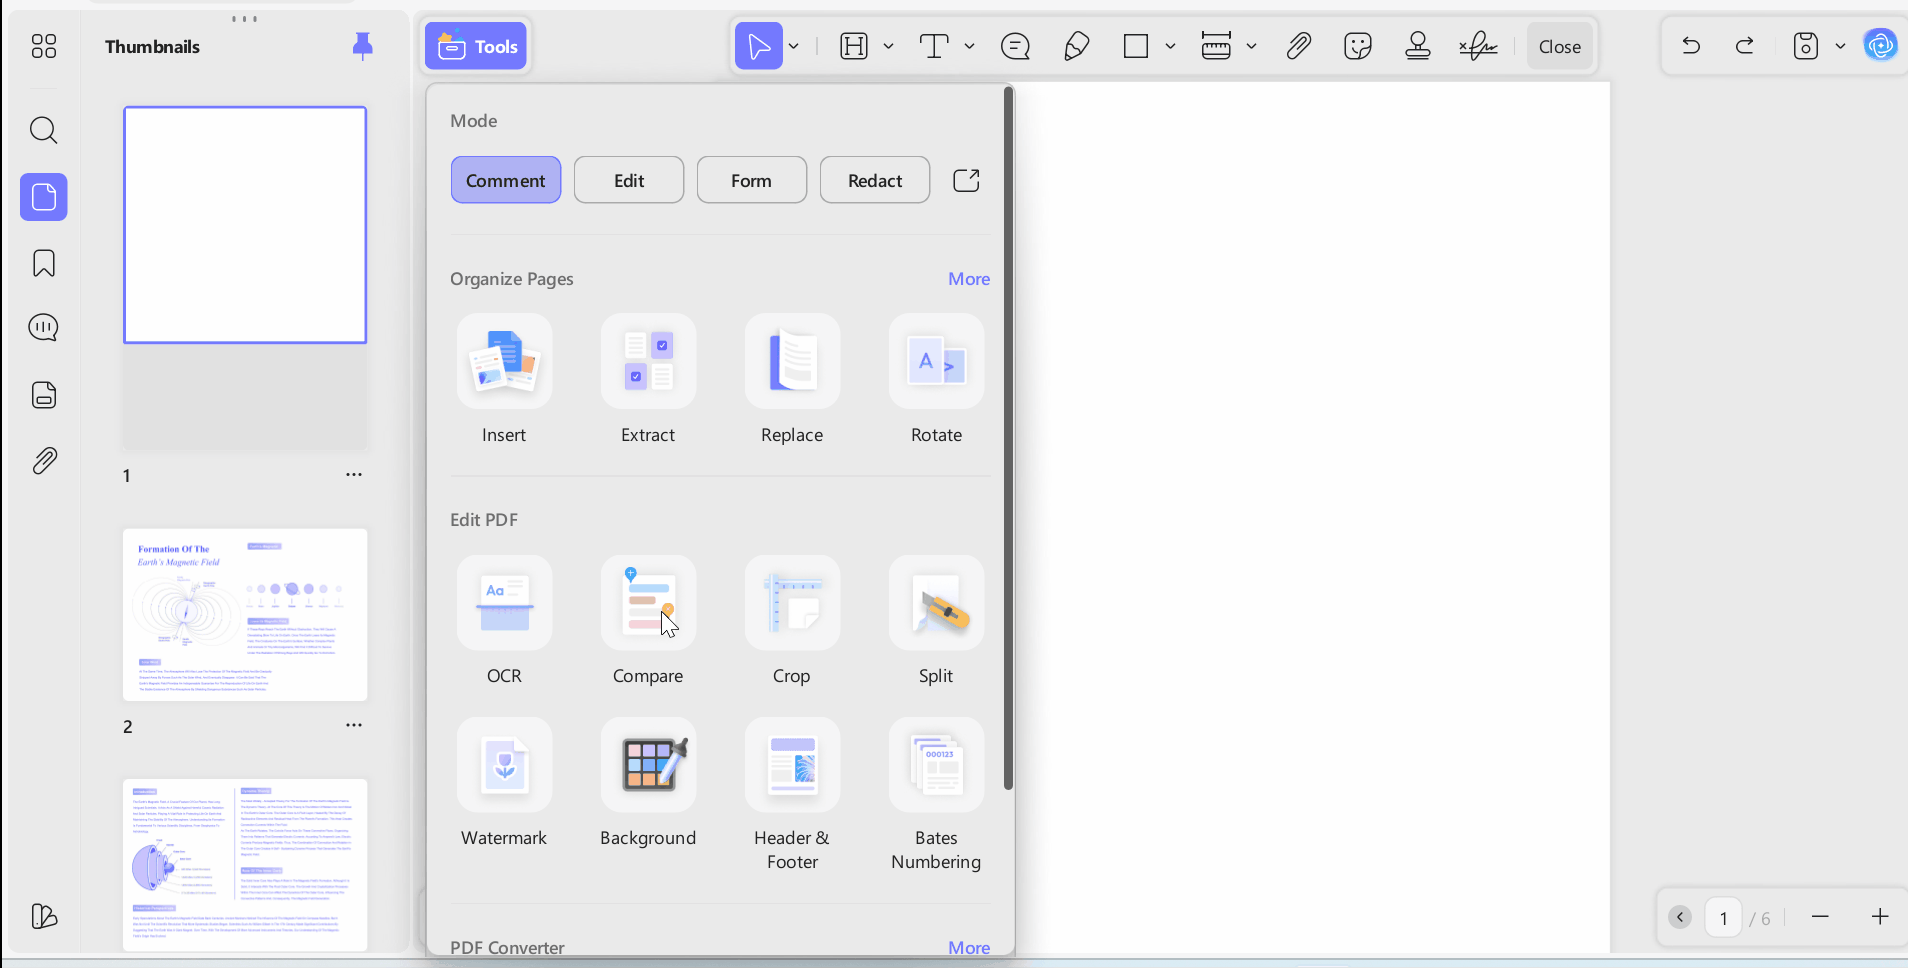
Task: Click the save icon
Action: point(1806,46)
